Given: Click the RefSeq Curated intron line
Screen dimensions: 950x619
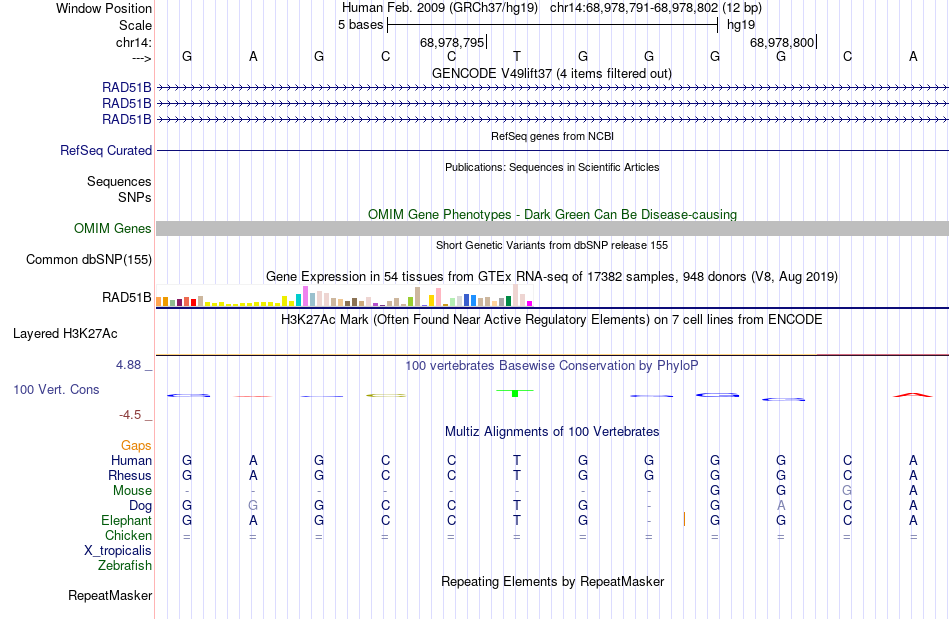Looking at the screenshot, I should point(552,150).
